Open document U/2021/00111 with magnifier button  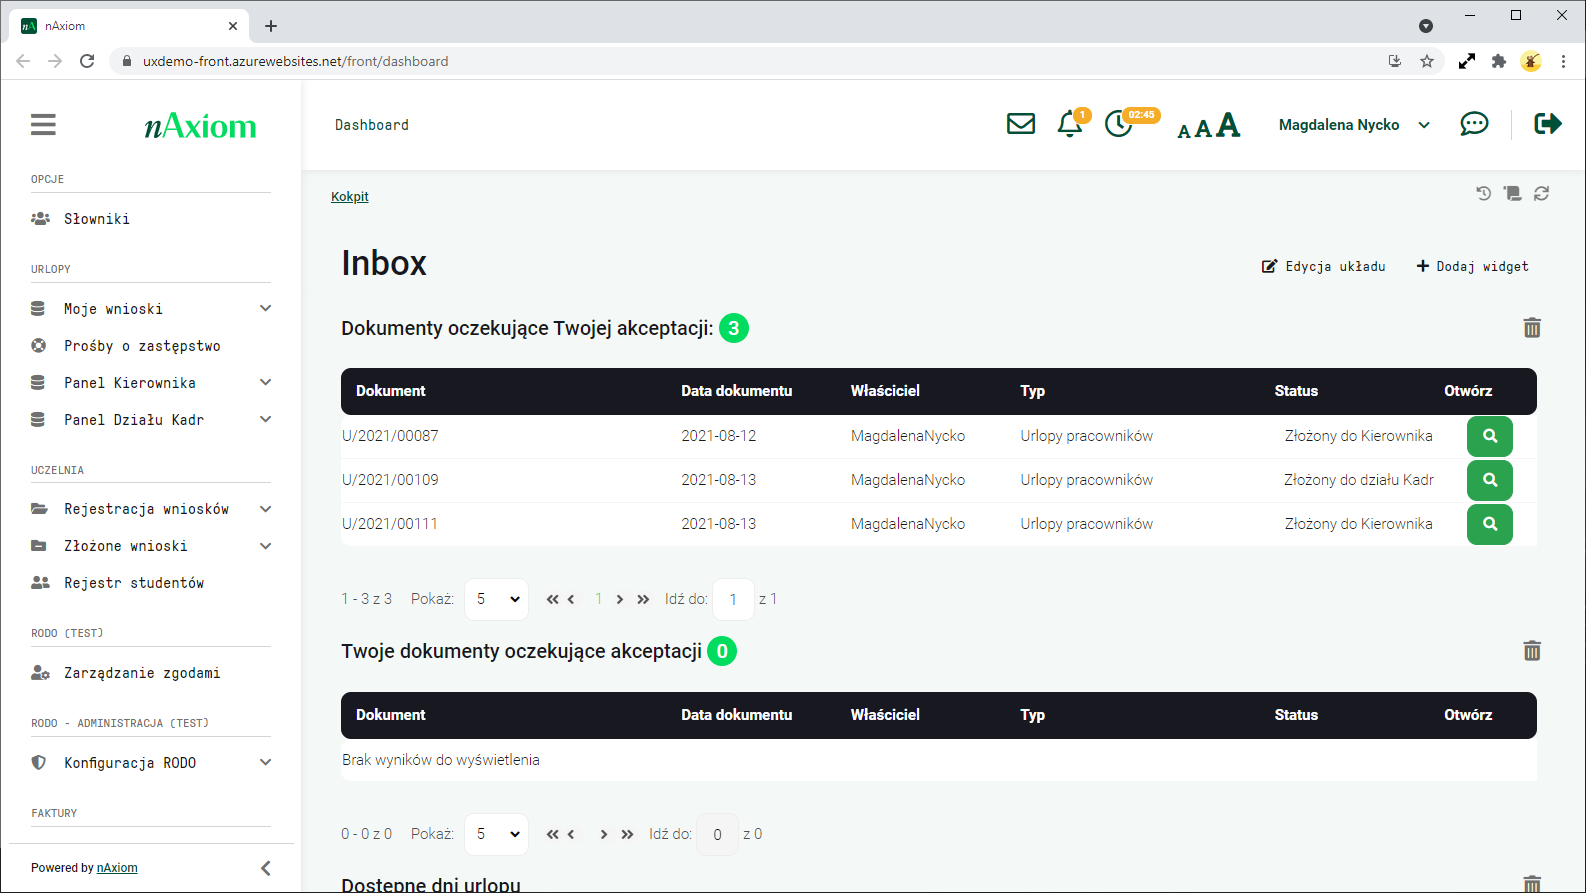click(1490, 524)
